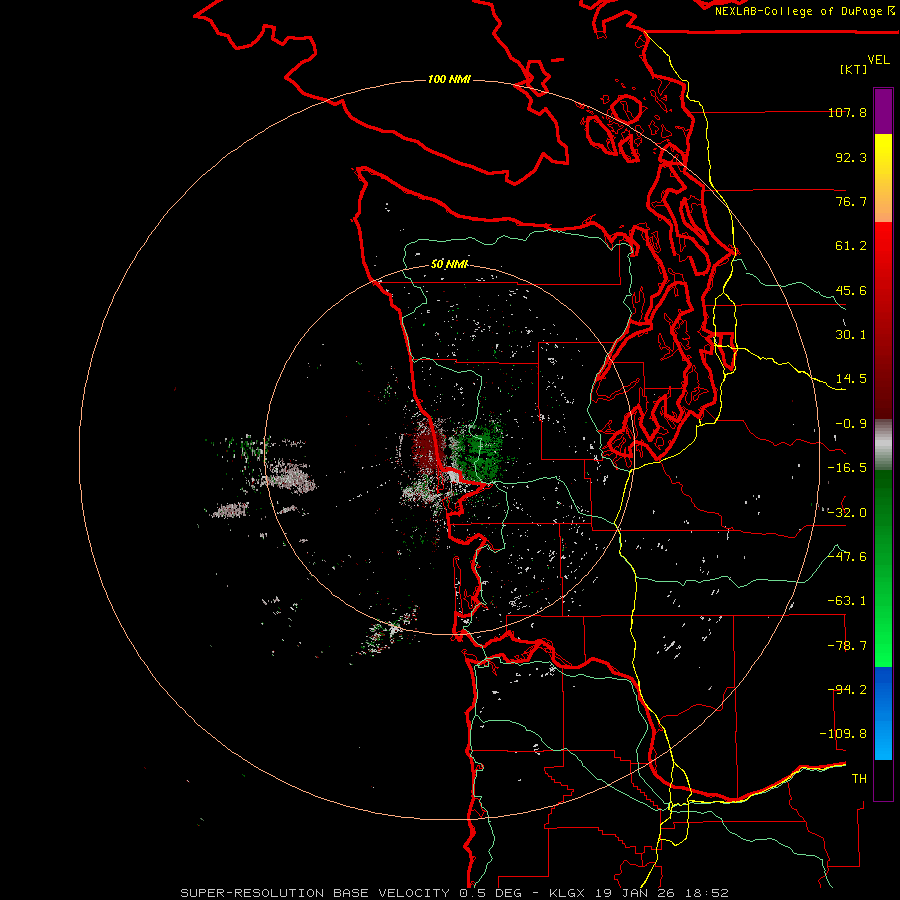
Task: Click the large green velocity patch near the radar
Action: (x=480, y=451)
